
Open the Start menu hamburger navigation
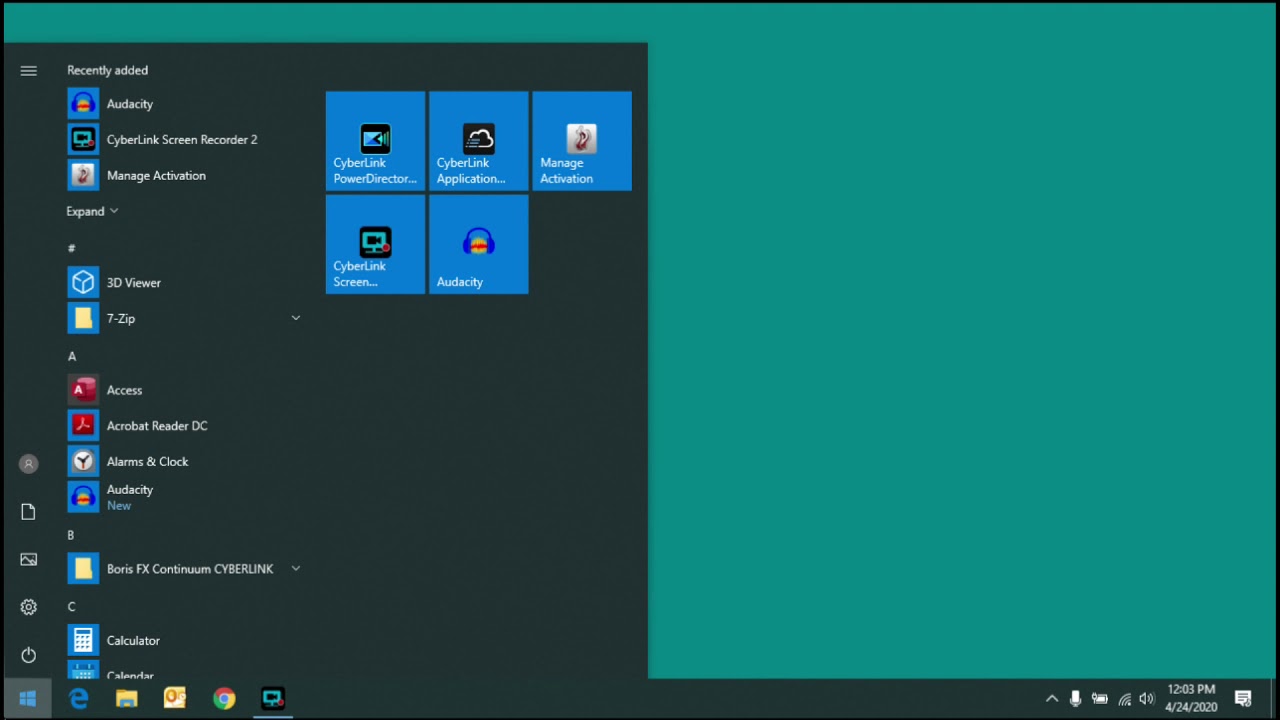[28, 71]
